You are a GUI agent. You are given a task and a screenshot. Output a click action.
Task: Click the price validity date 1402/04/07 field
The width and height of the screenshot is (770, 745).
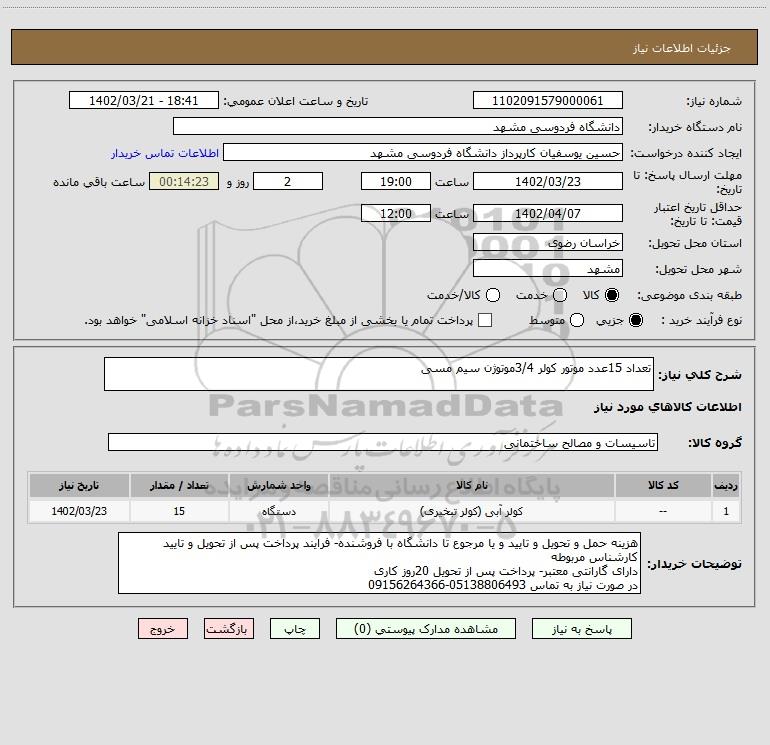(x=548, y=214)
